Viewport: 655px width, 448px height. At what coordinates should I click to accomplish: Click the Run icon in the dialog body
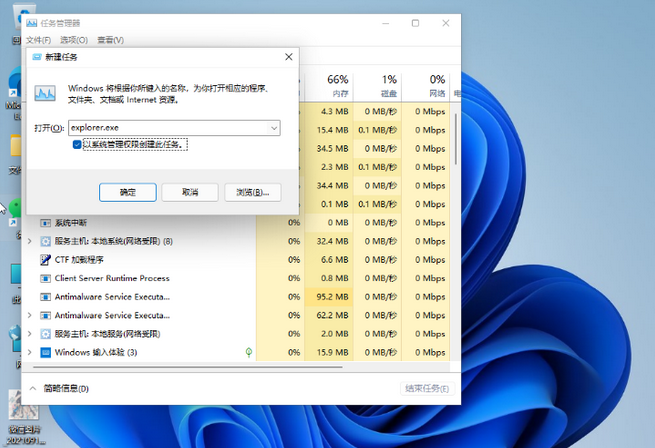coord(45,93)
